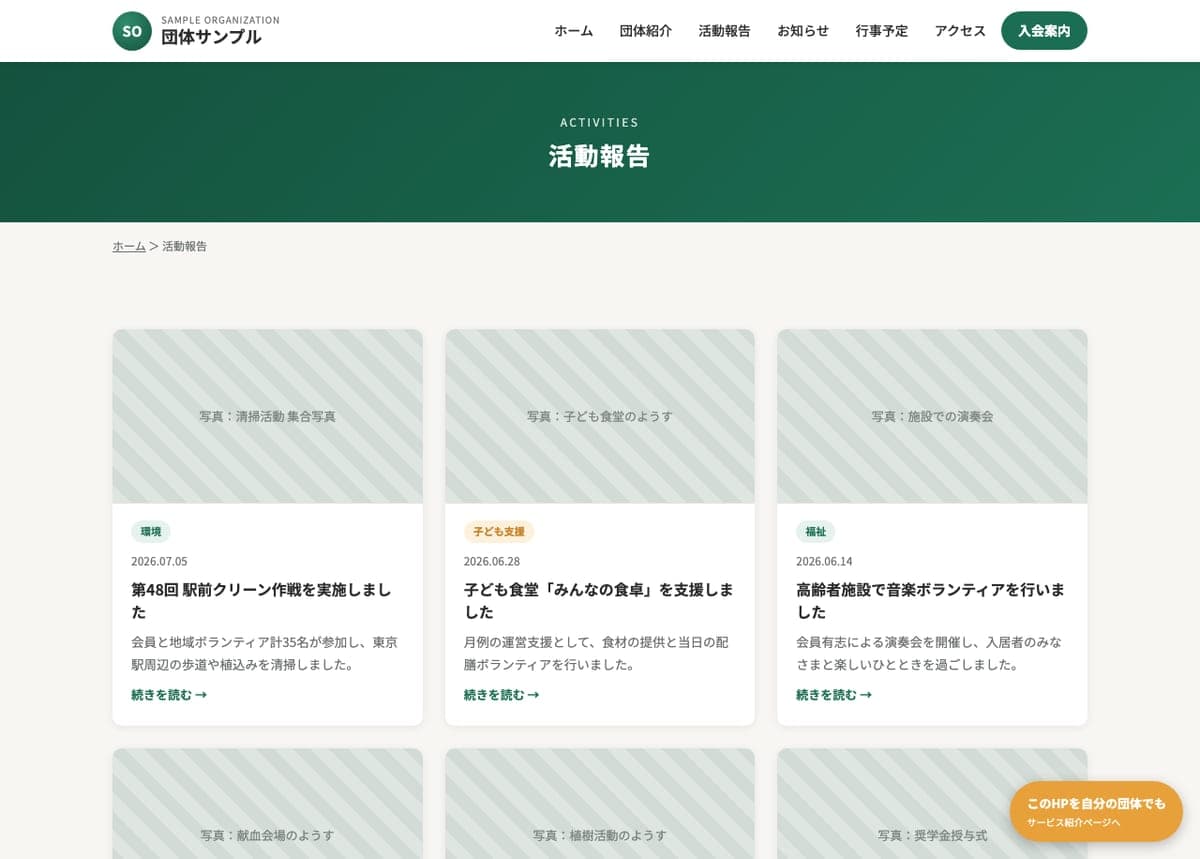Open article 第48回 駅前クリーン作戦を実施しました
The height and width of the screenshot is (859, 1200).
[262, 600]
